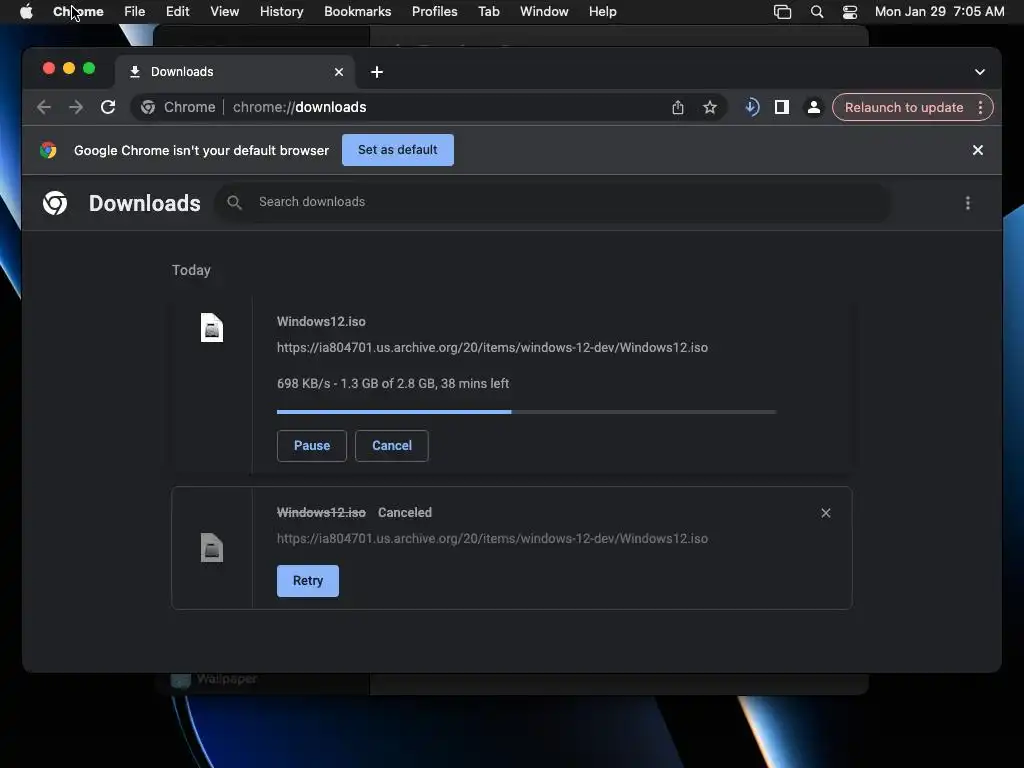The height and width of the screenshot is (768, 1024).
Task: Open the View menu
Action: [x=225, y=12]
